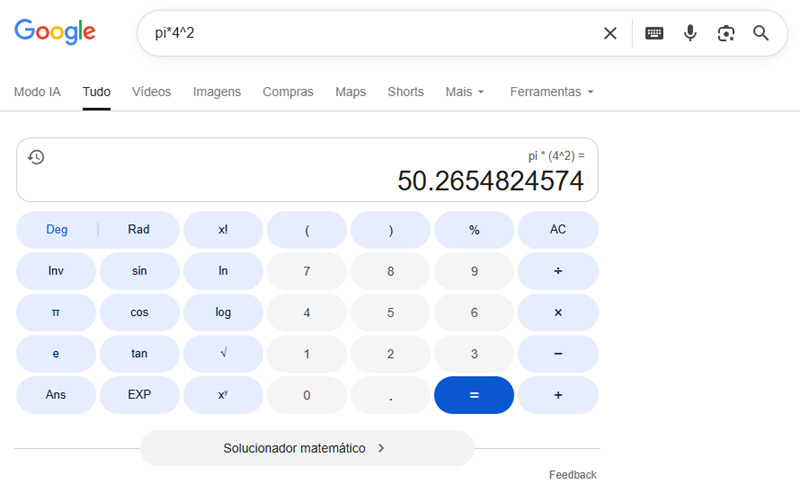
Task: Click the AC clear button
Action: tap(558, 230)
